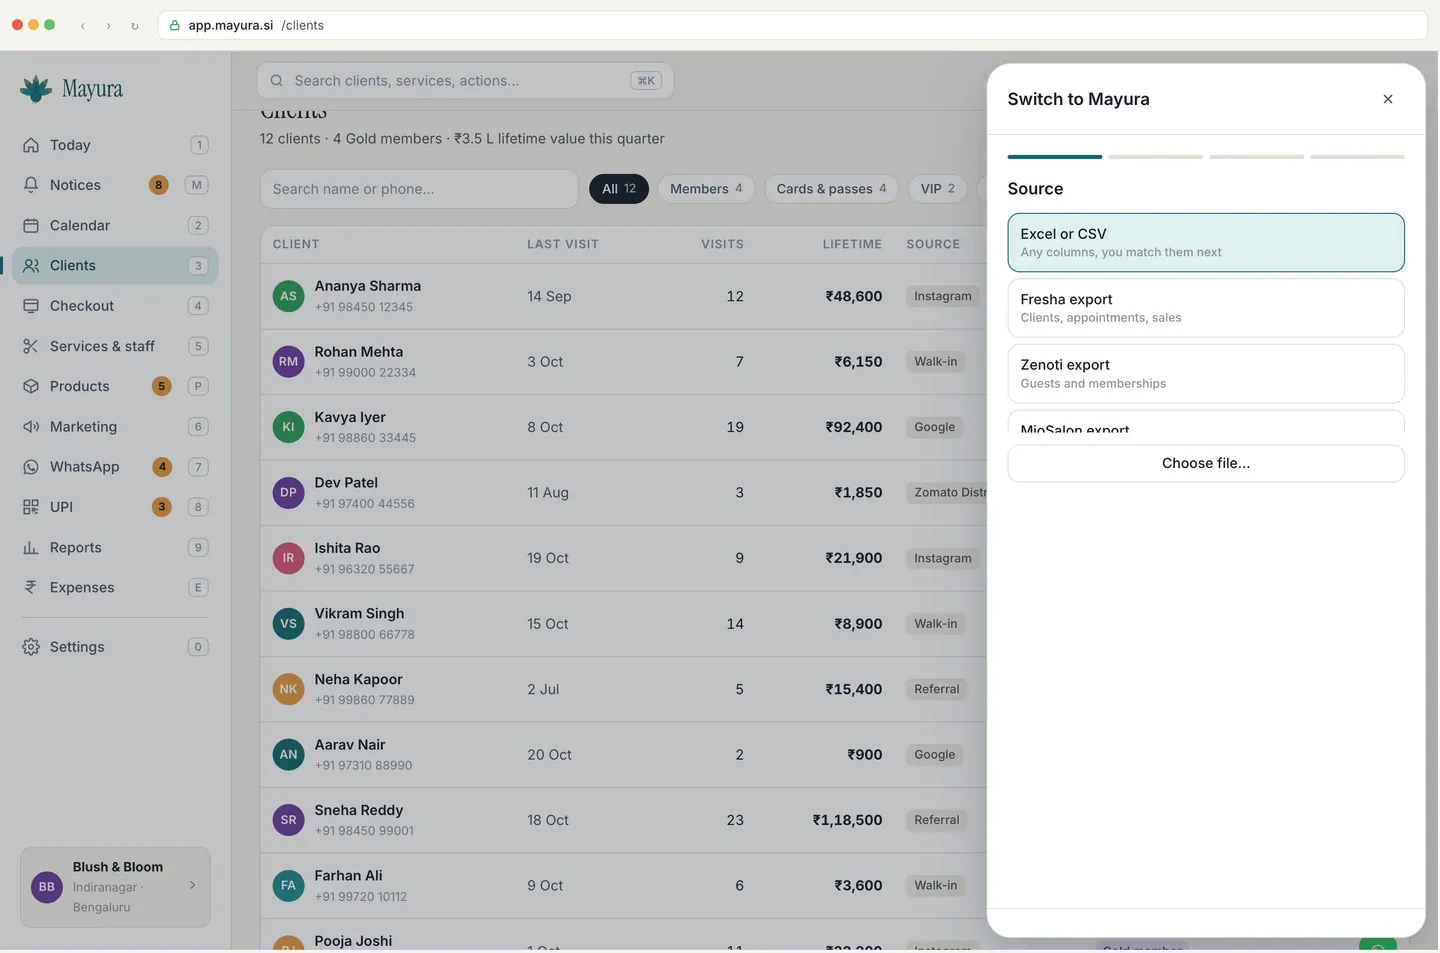Click the Choose file... button
The height and width of the screenshot is (953, 1440).
click(1206, 463)
